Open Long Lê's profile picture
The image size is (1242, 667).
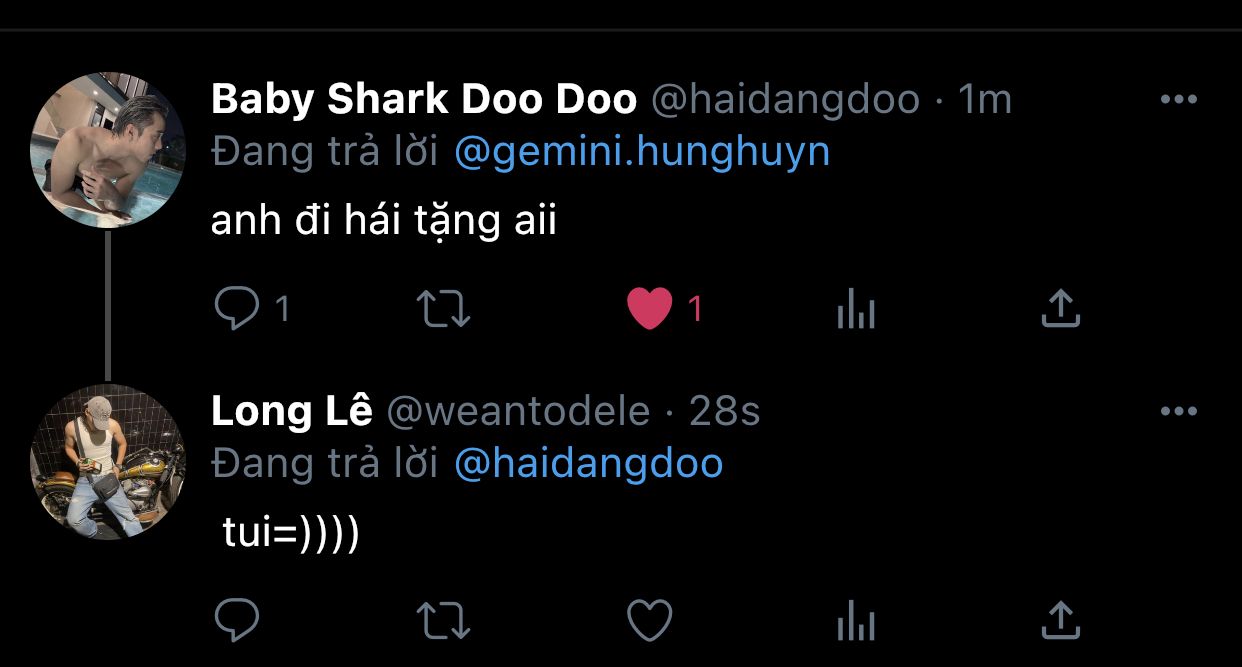pos(108,462)
